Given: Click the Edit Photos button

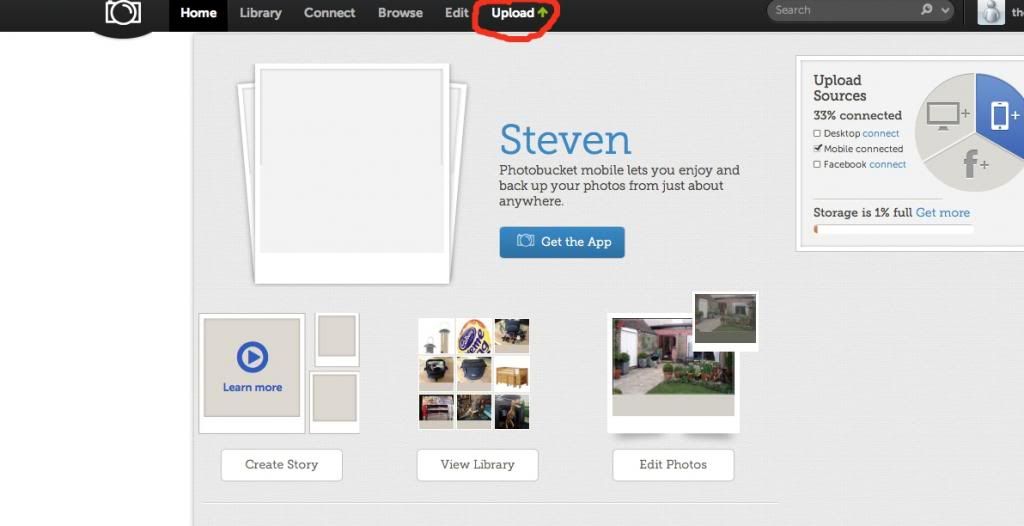Looking at the screenshot, I should coord(673,465).
